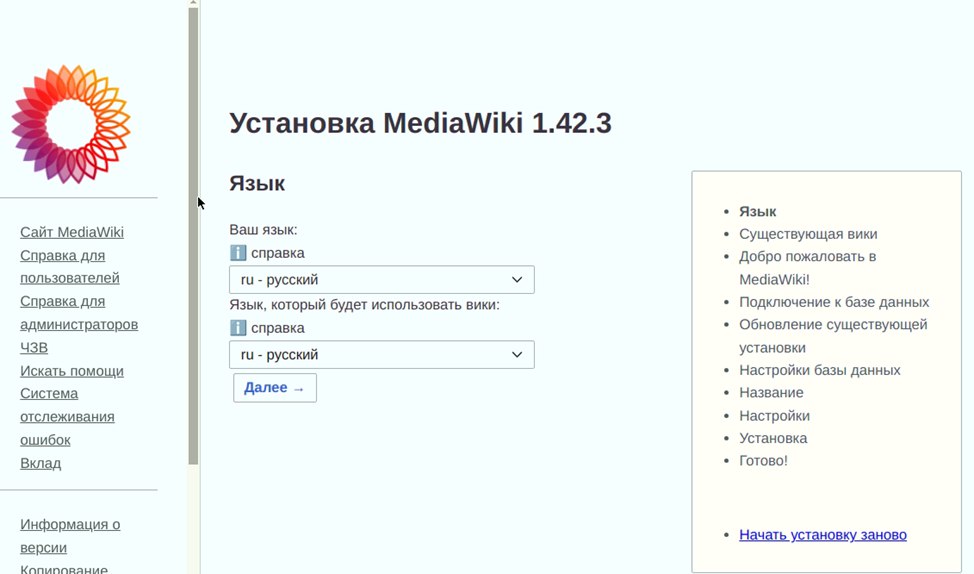Click the MediaWiki sunflower logo
Image resolution: width=974 pixels, height=574 pixels.
(71, 124)
